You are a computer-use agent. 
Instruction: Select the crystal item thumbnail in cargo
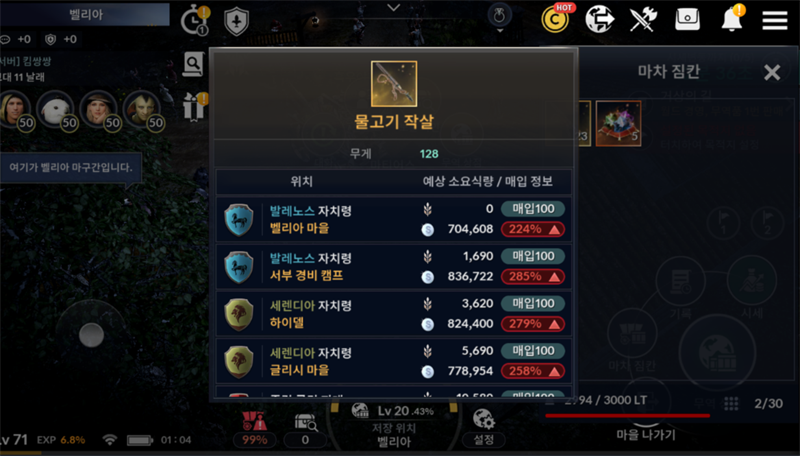pyautogui.click(x=618, y=123)
